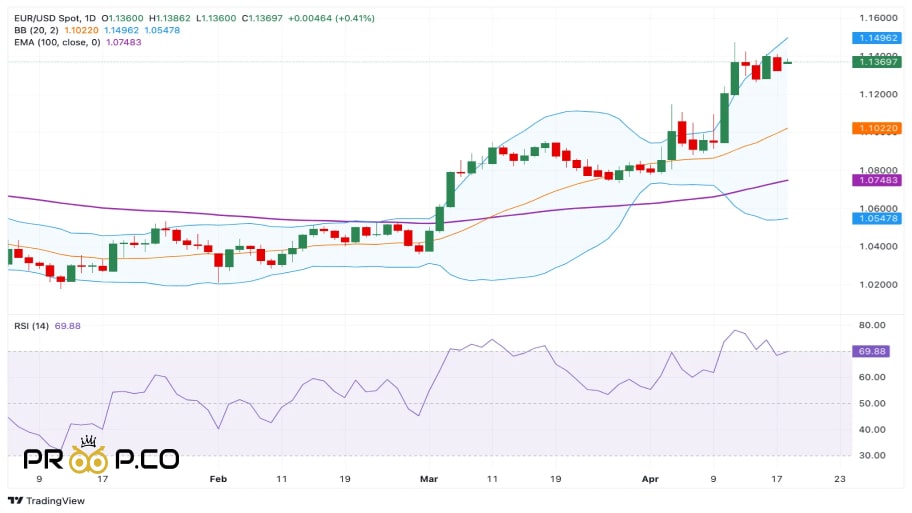Click the 23 date label on time axis
This screenshot has width=912, height=513.
[x=839, y=479]
